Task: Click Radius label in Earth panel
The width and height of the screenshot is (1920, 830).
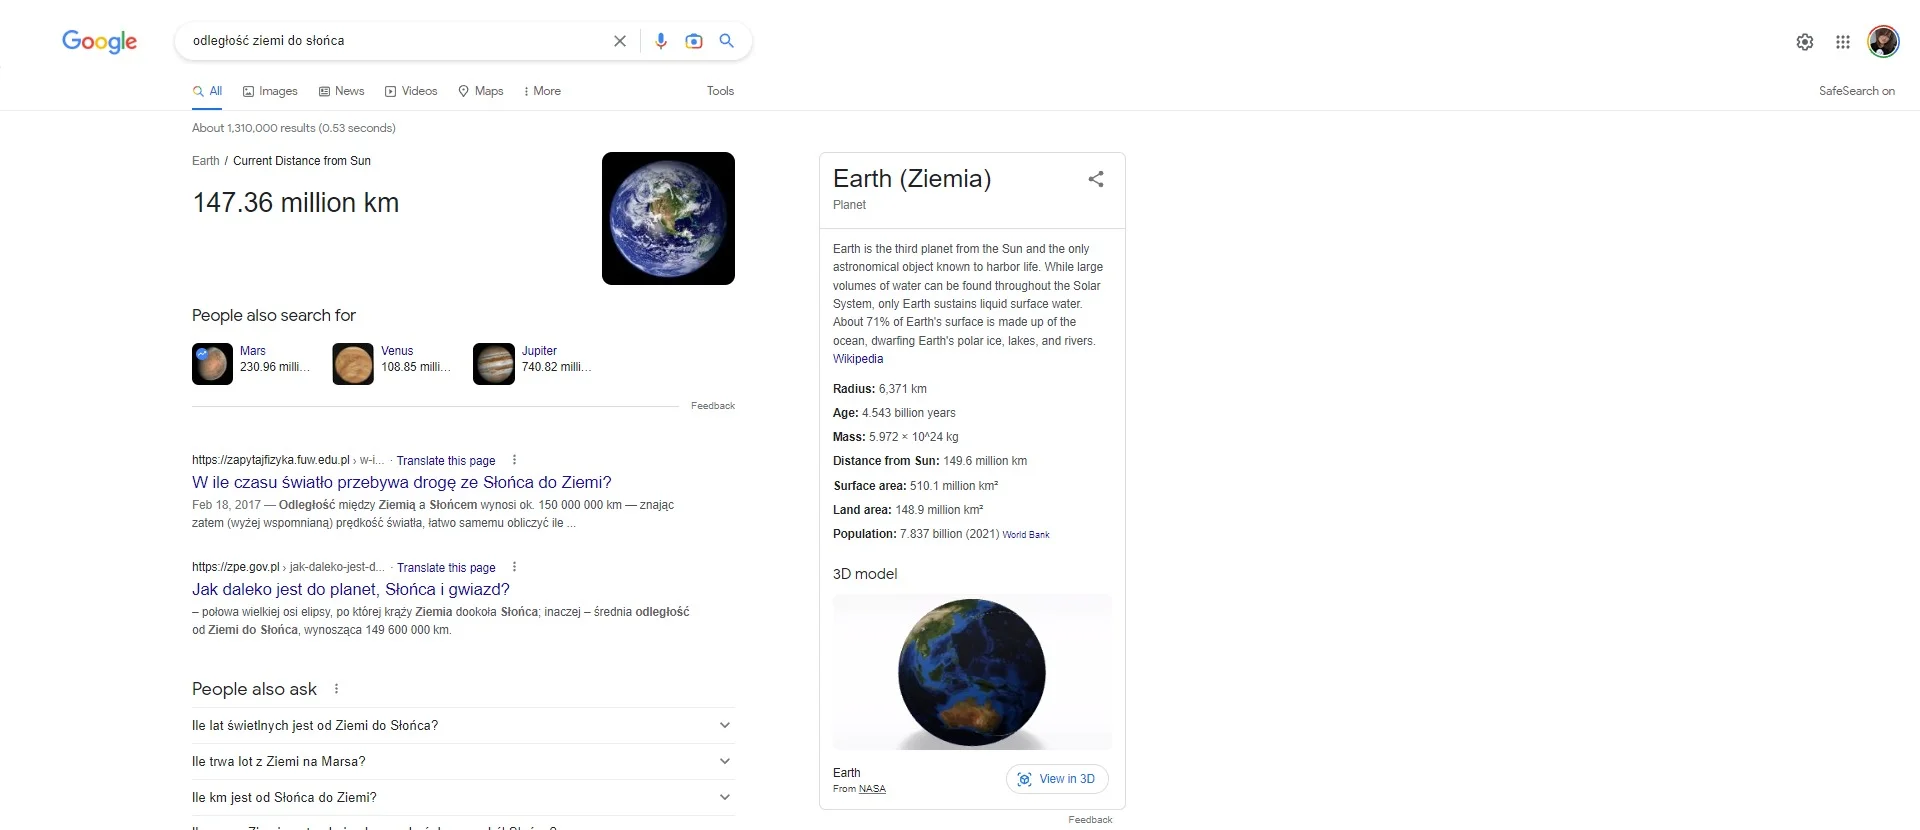Action: pyautogui.click(x=854, y=389)
